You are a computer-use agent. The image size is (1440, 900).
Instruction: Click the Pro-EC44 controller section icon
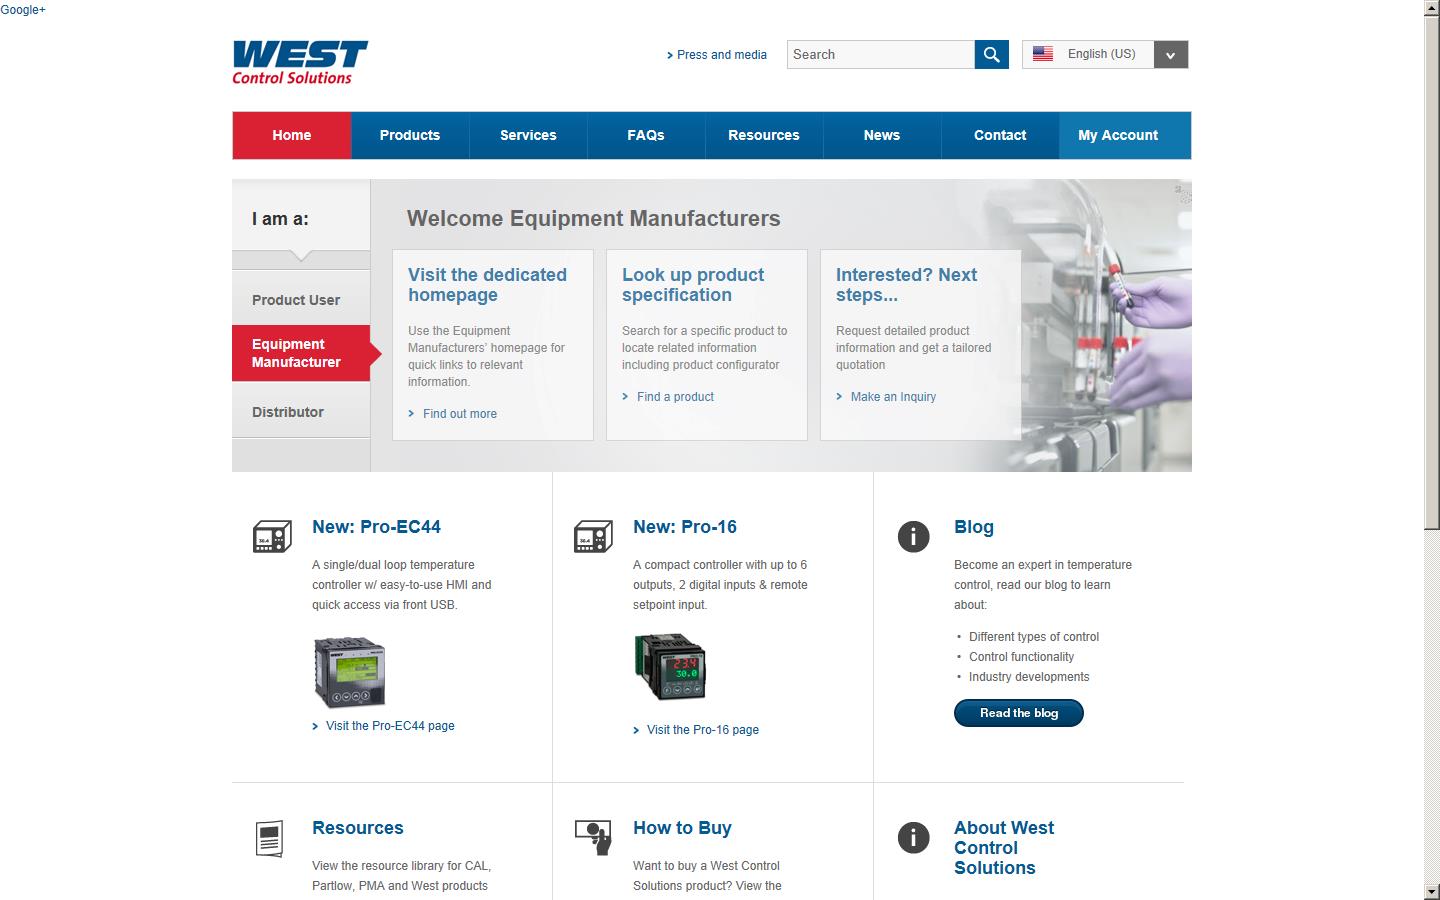pyautogui.click(x=272, y=537)
